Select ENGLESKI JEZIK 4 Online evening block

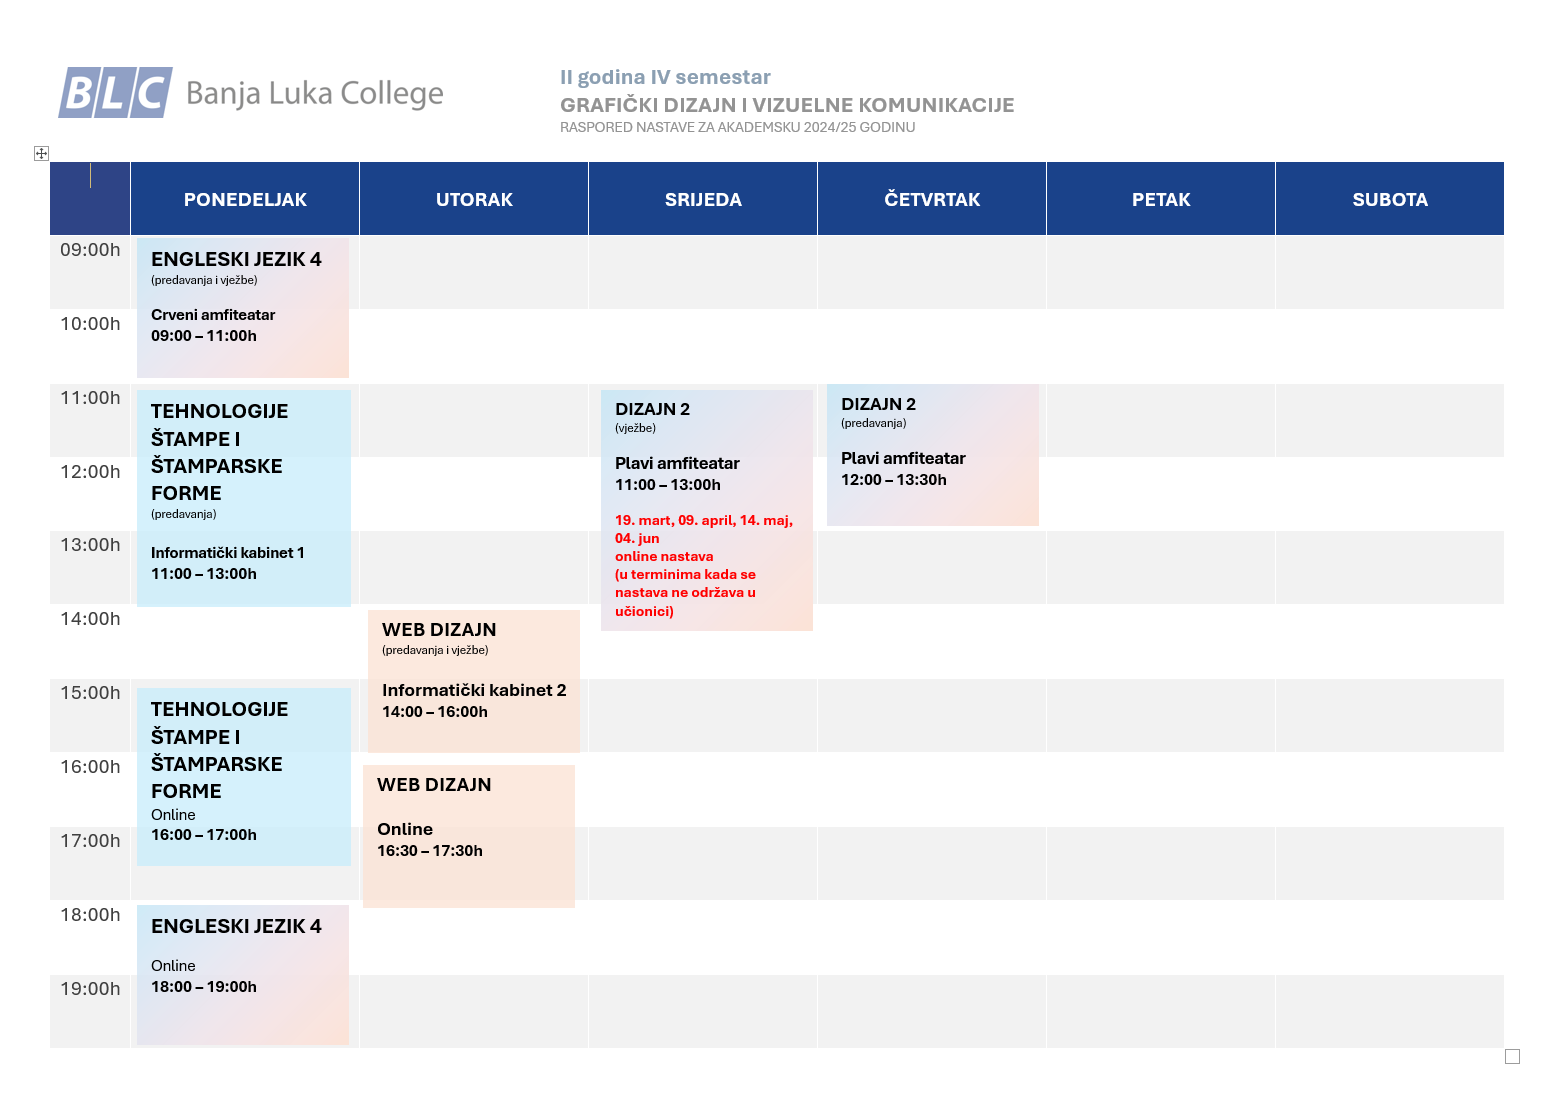tap(243, 975)
